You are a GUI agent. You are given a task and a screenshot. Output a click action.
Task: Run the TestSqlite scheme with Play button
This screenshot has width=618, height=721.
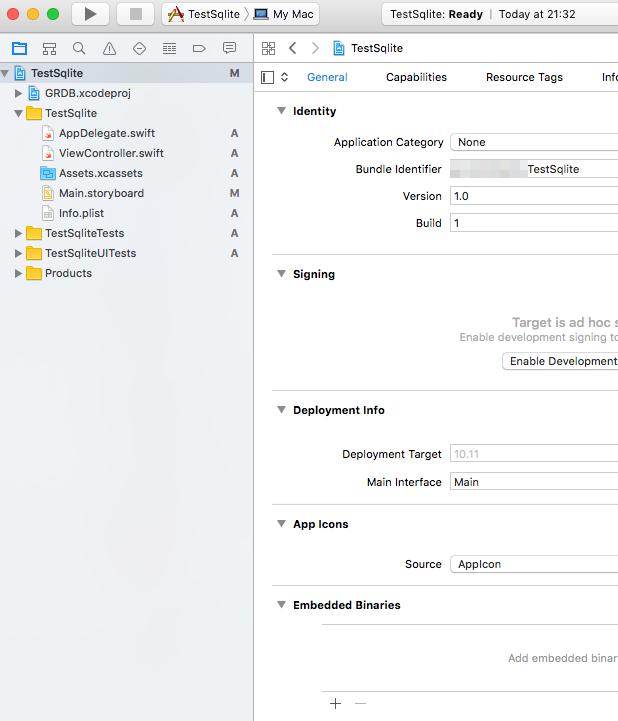pos(91,14)
